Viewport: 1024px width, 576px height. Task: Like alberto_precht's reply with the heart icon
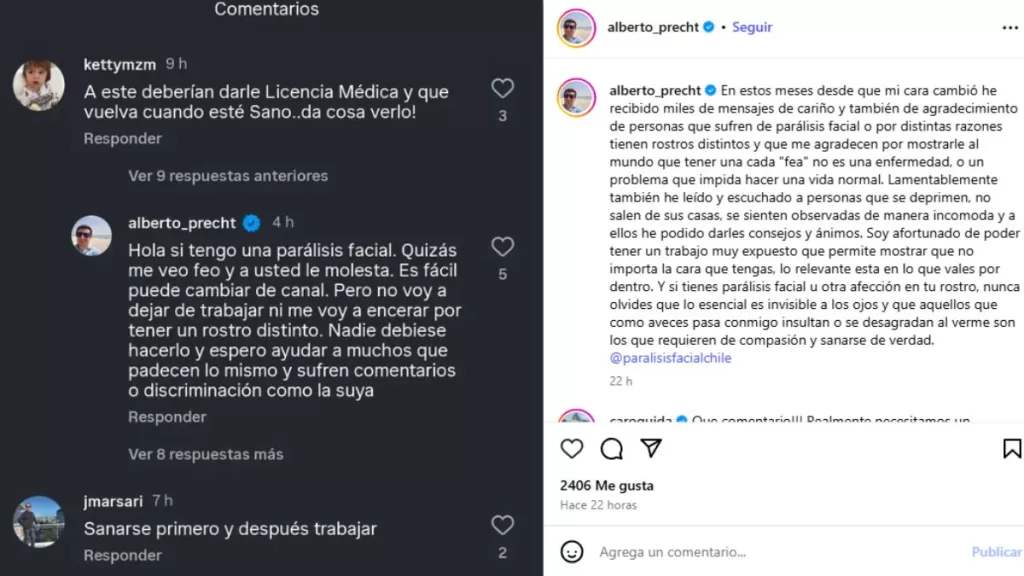(x=502, y=246)
